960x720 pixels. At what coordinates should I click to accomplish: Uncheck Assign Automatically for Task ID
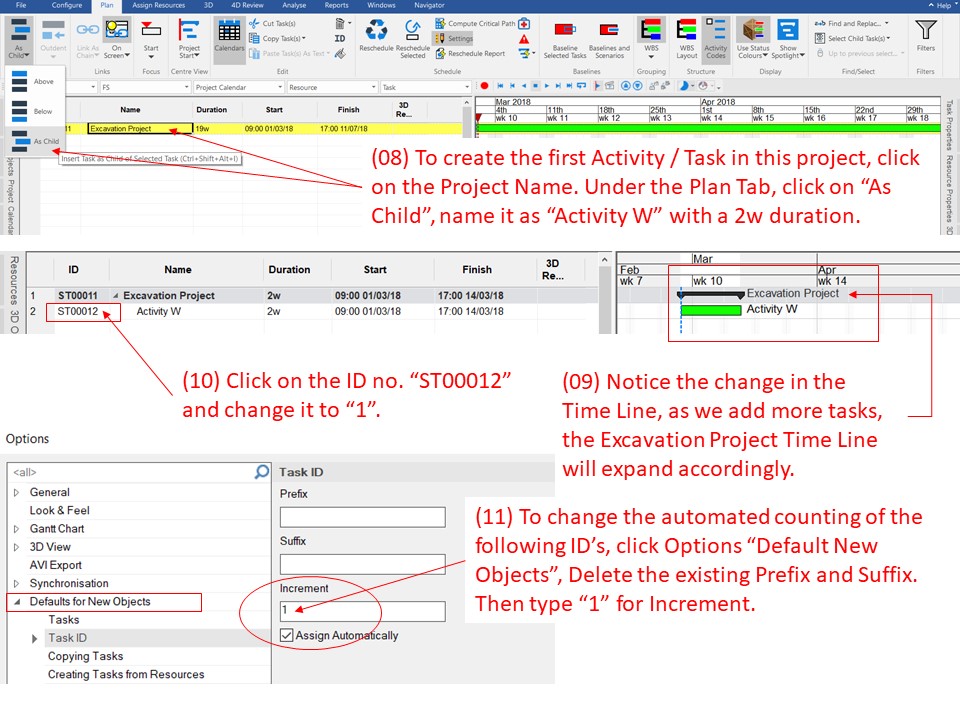(285, 635)
